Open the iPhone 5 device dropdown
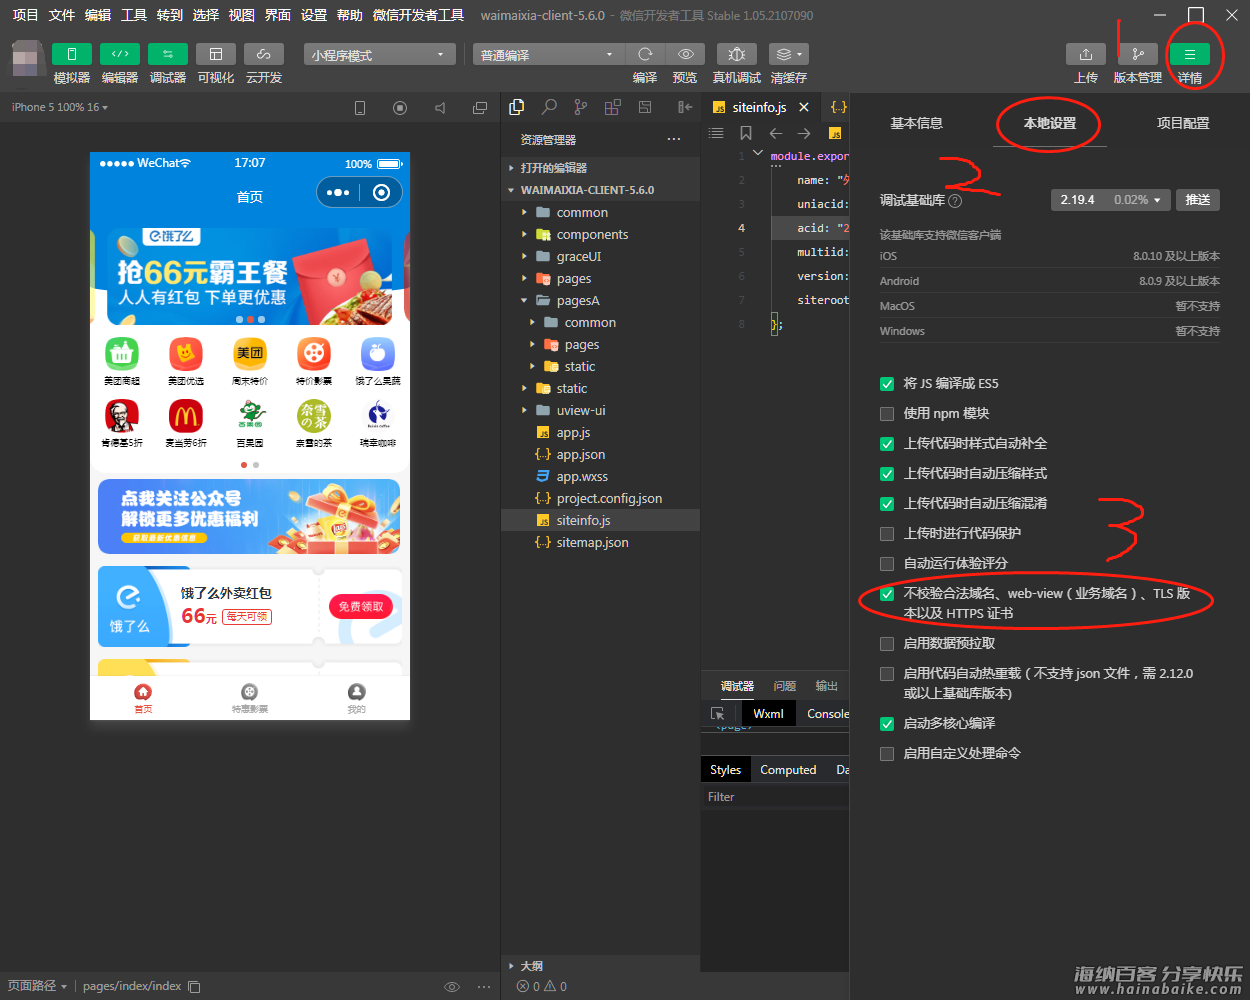Viewport: 1250px width, 1000px height. [60, 107]
